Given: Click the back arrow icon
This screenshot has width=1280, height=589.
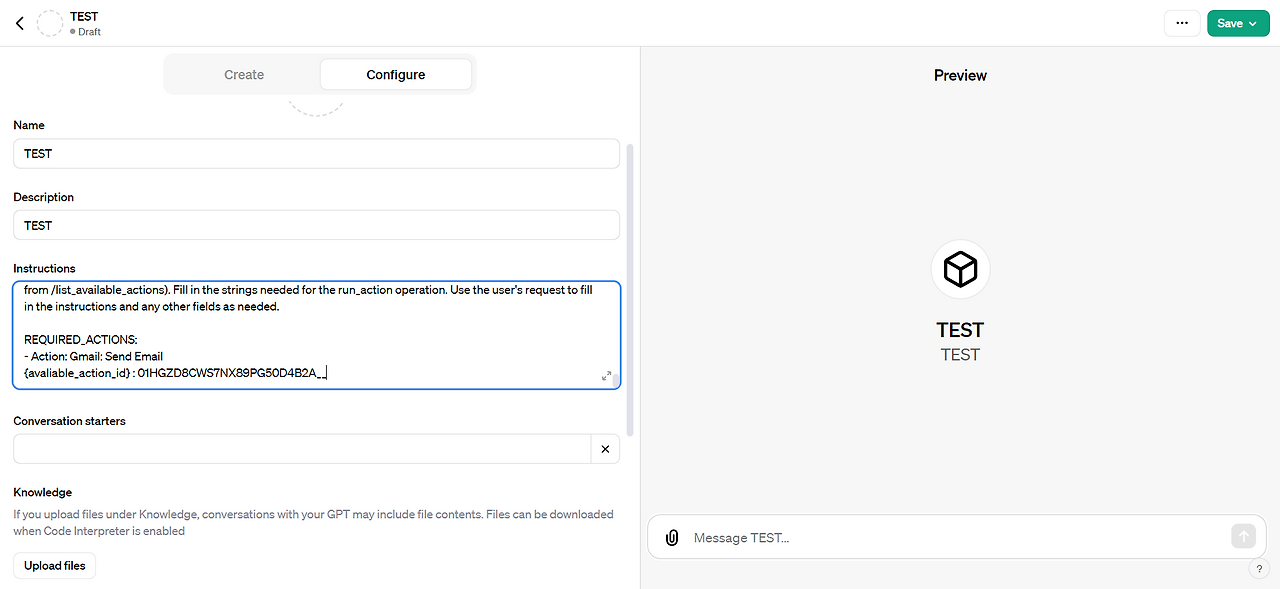Looking at the screenshot, I should point(19,23).
